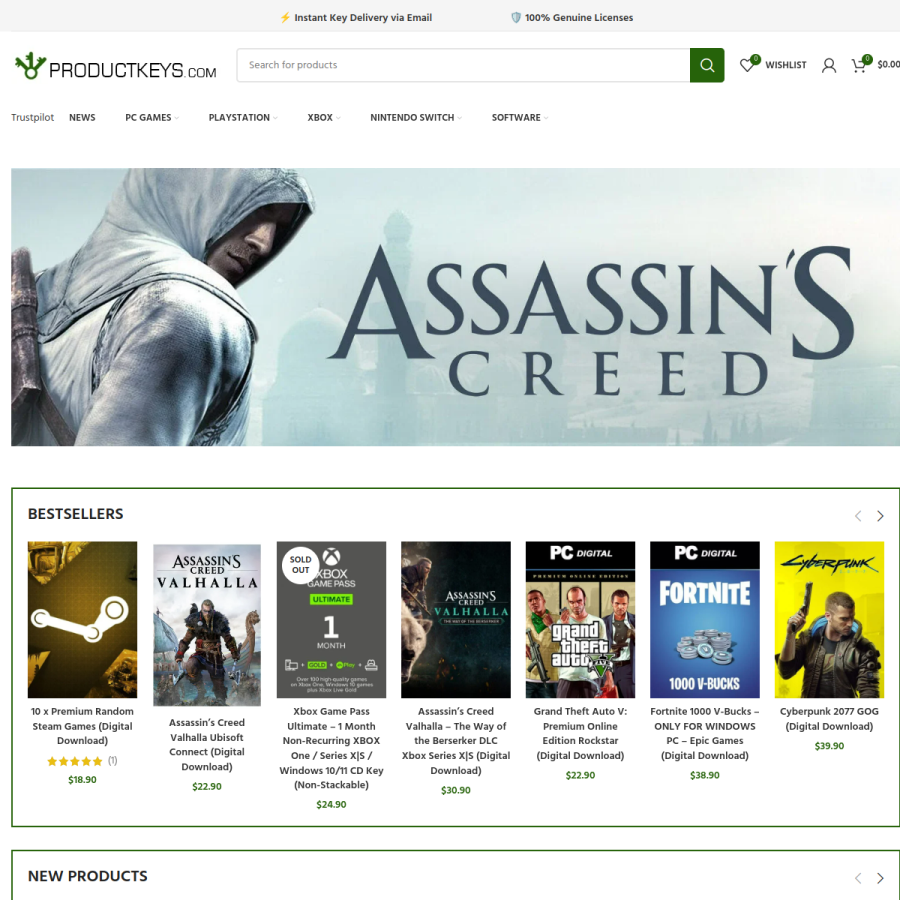900x900 pixels.
Task: Show next New Products with right arrow
Action: tap(880, 878)
